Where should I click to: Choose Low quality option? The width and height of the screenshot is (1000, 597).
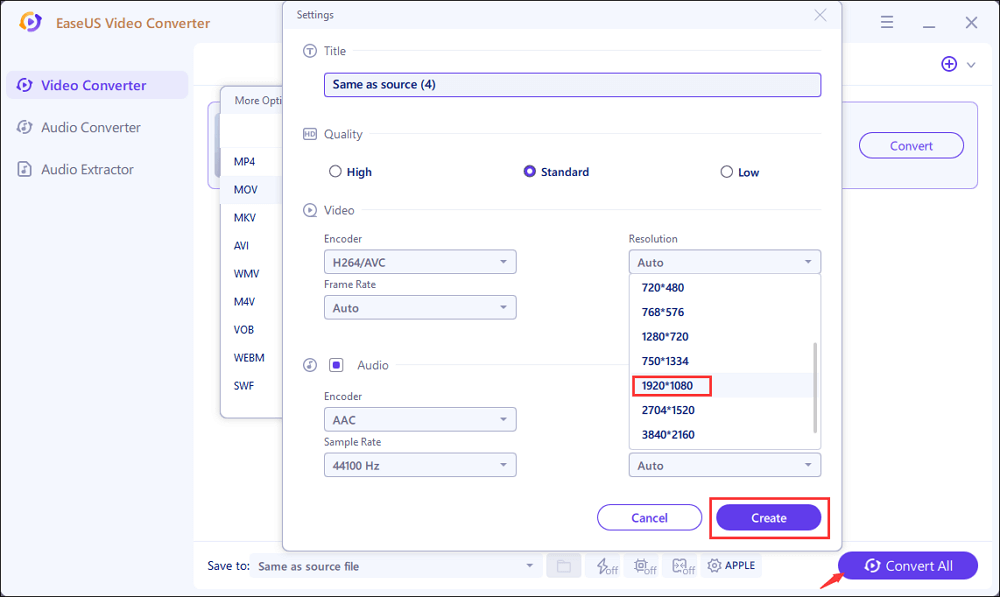coord(729,171)
